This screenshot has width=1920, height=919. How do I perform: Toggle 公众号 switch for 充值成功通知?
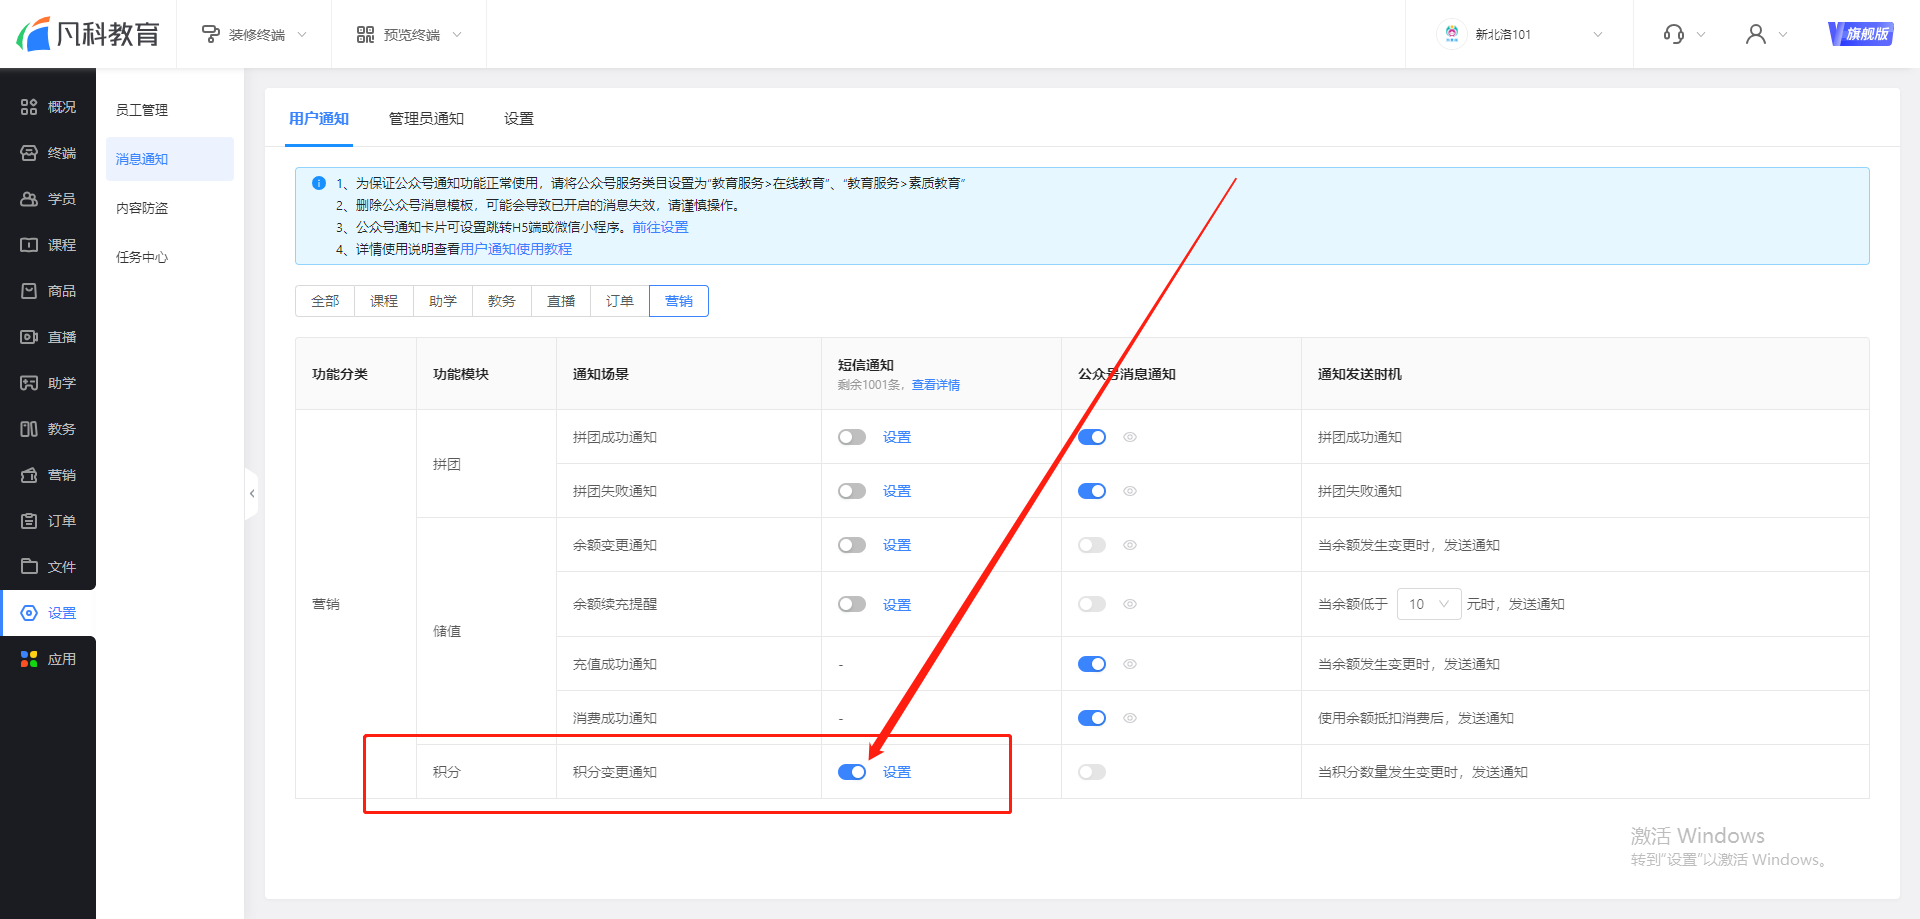point(1092,664)
